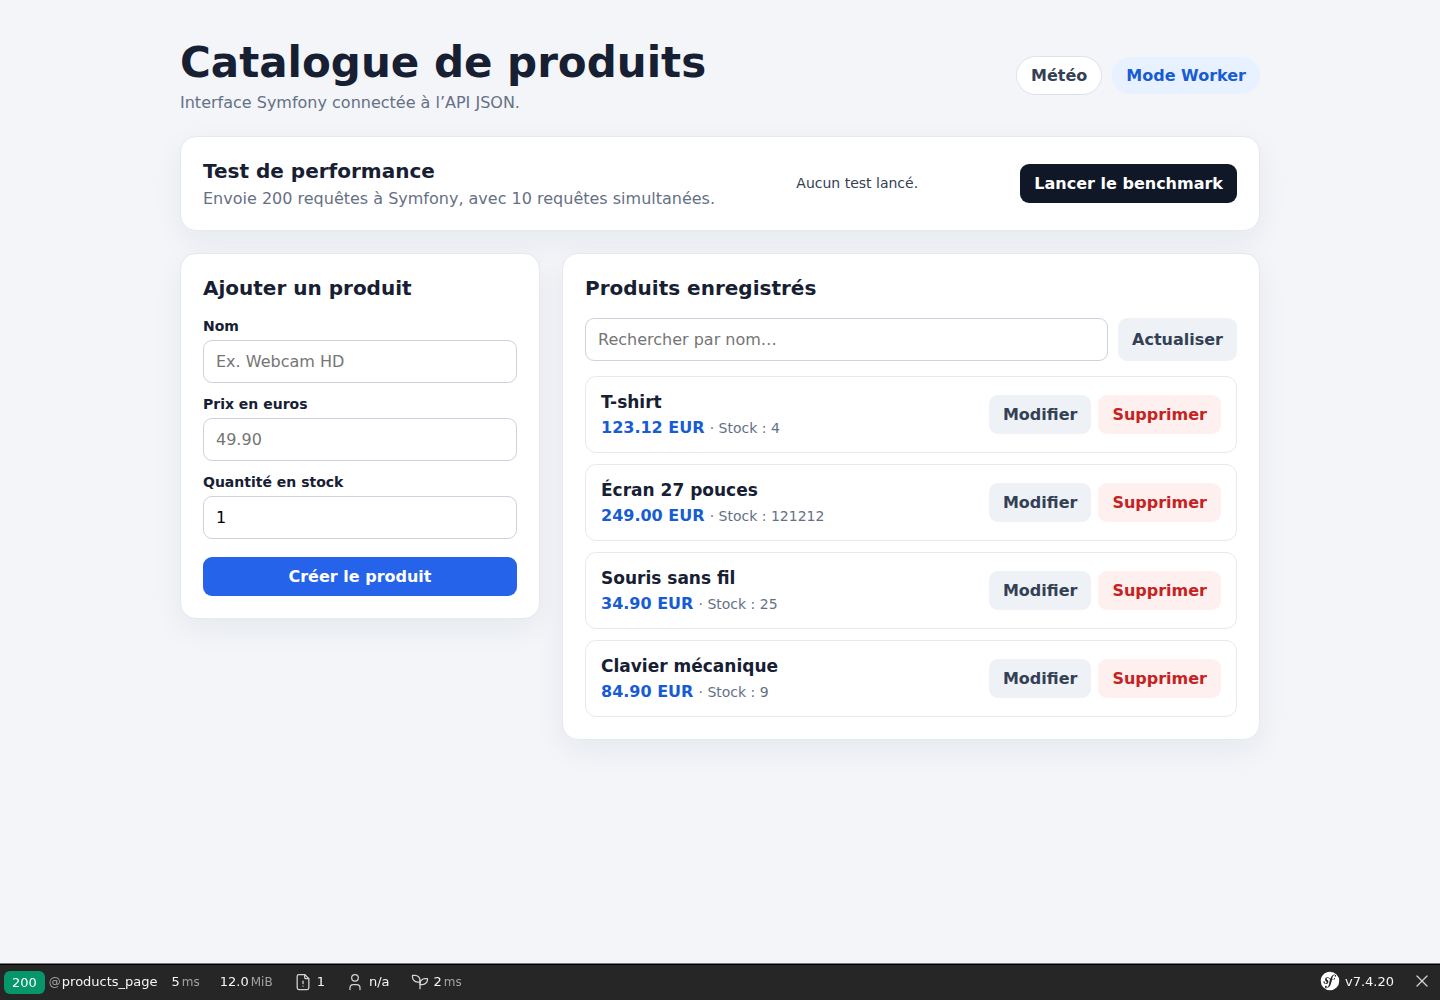Delete the T-shirt product

click(x=1159, y=414)
